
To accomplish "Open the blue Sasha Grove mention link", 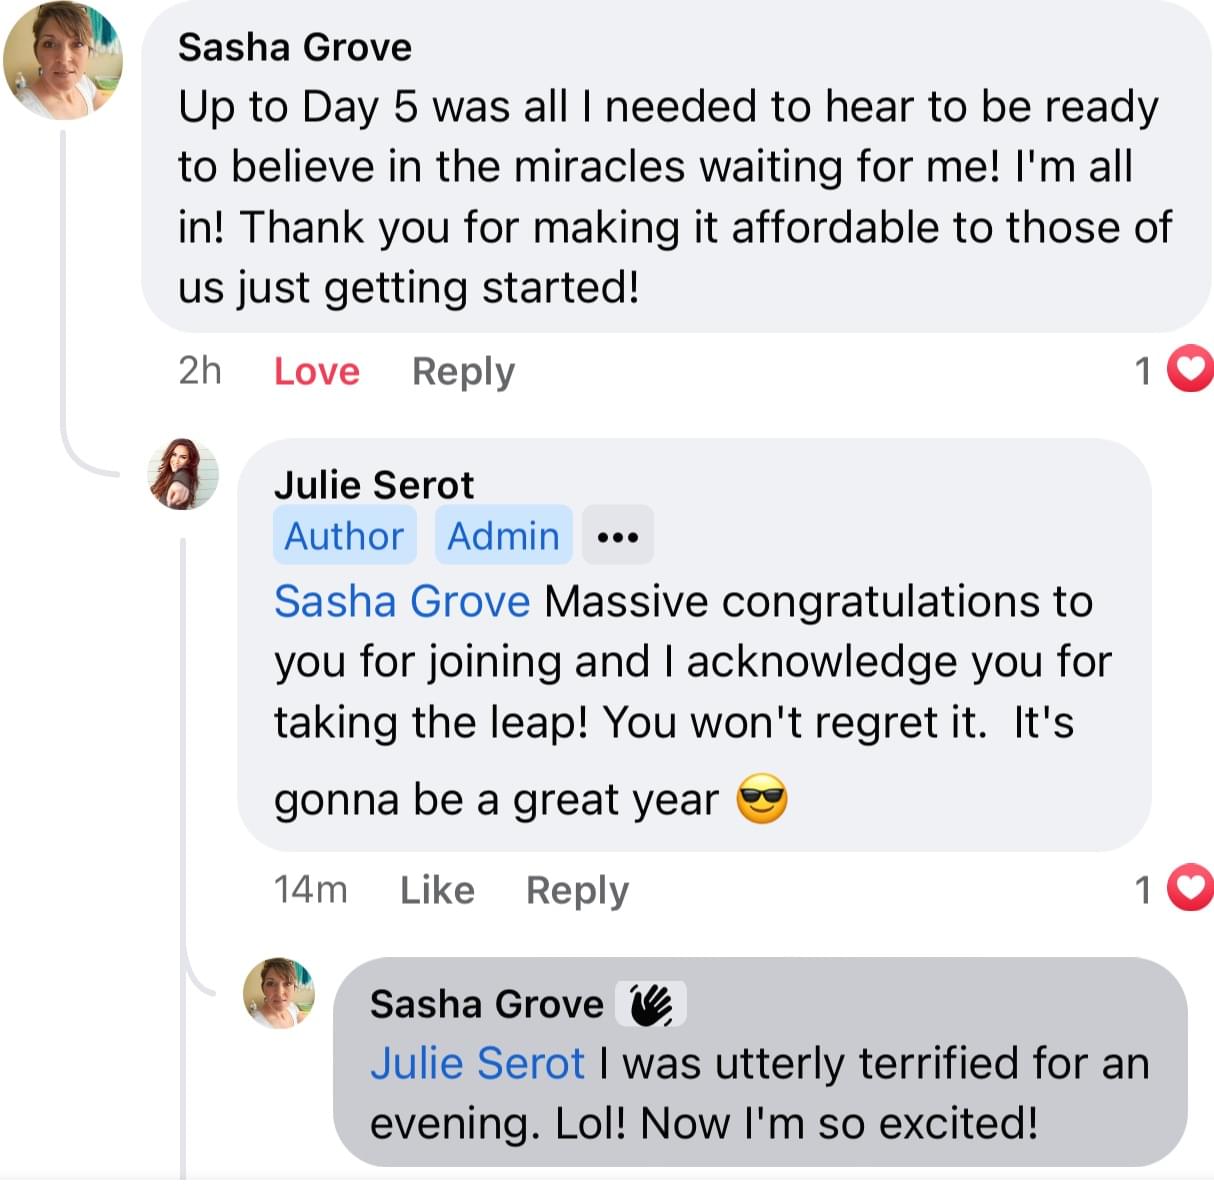I will (x=402, y=602).
